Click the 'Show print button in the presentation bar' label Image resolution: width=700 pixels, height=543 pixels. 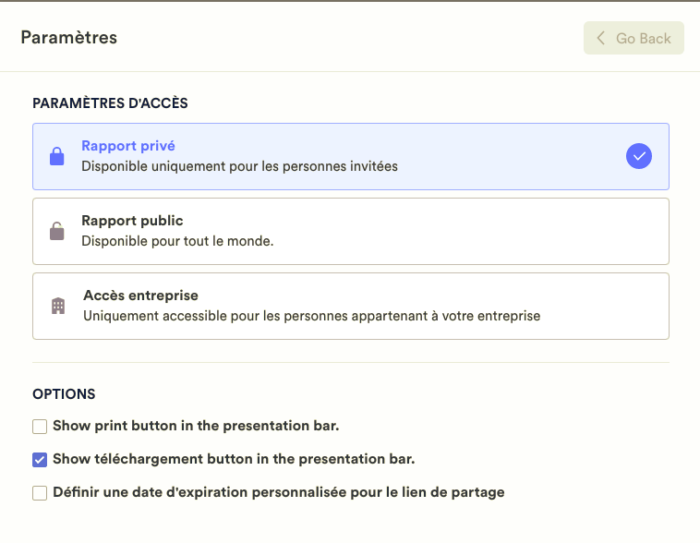[196, 426]
